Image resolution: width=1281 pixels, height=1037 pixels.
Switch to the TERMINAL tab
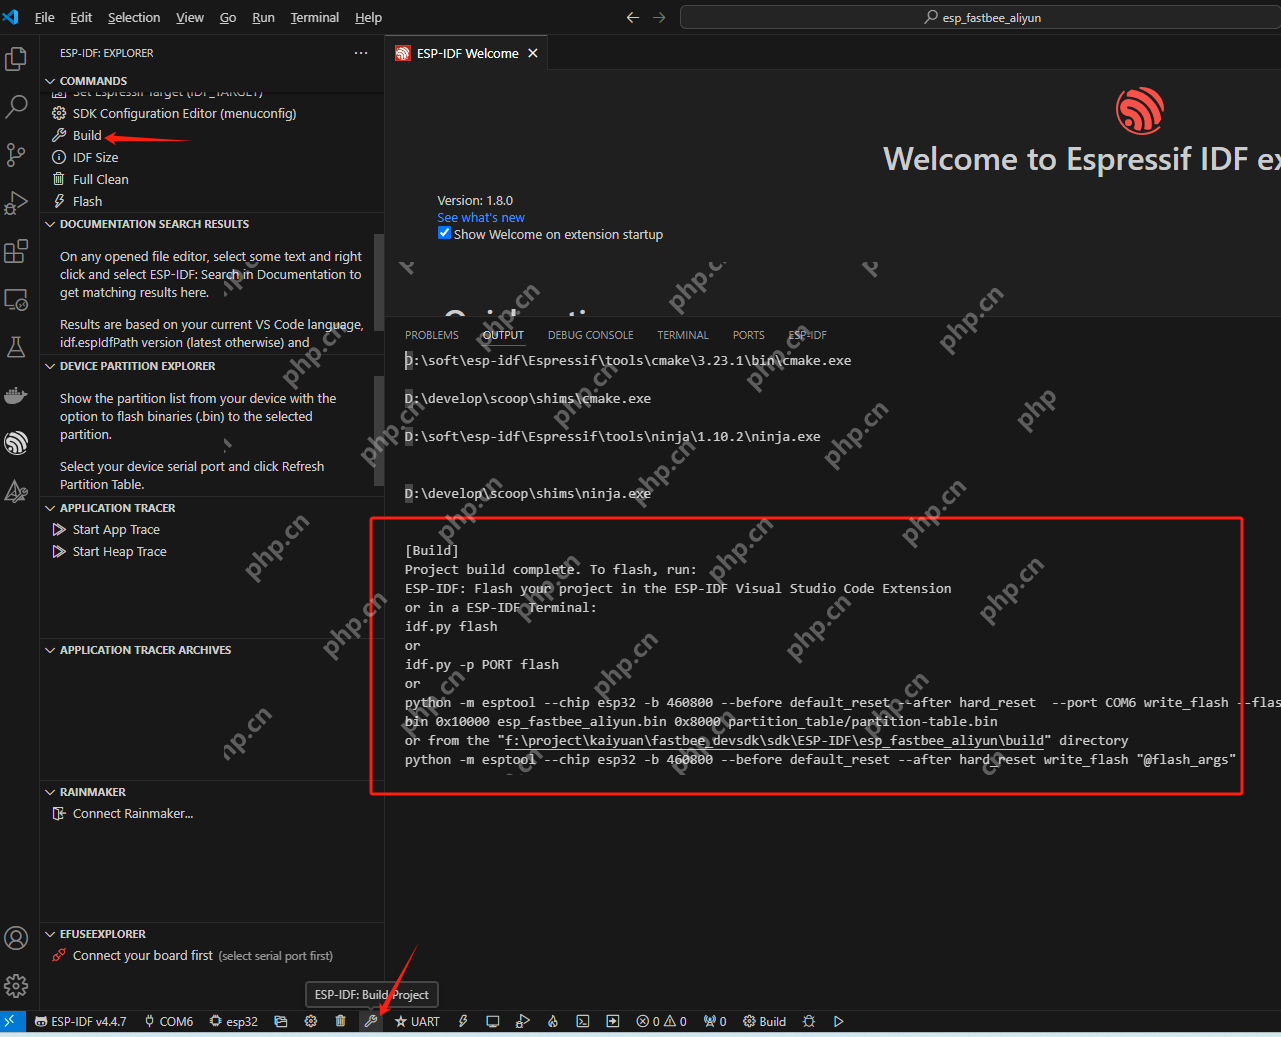tap(682, 334)
